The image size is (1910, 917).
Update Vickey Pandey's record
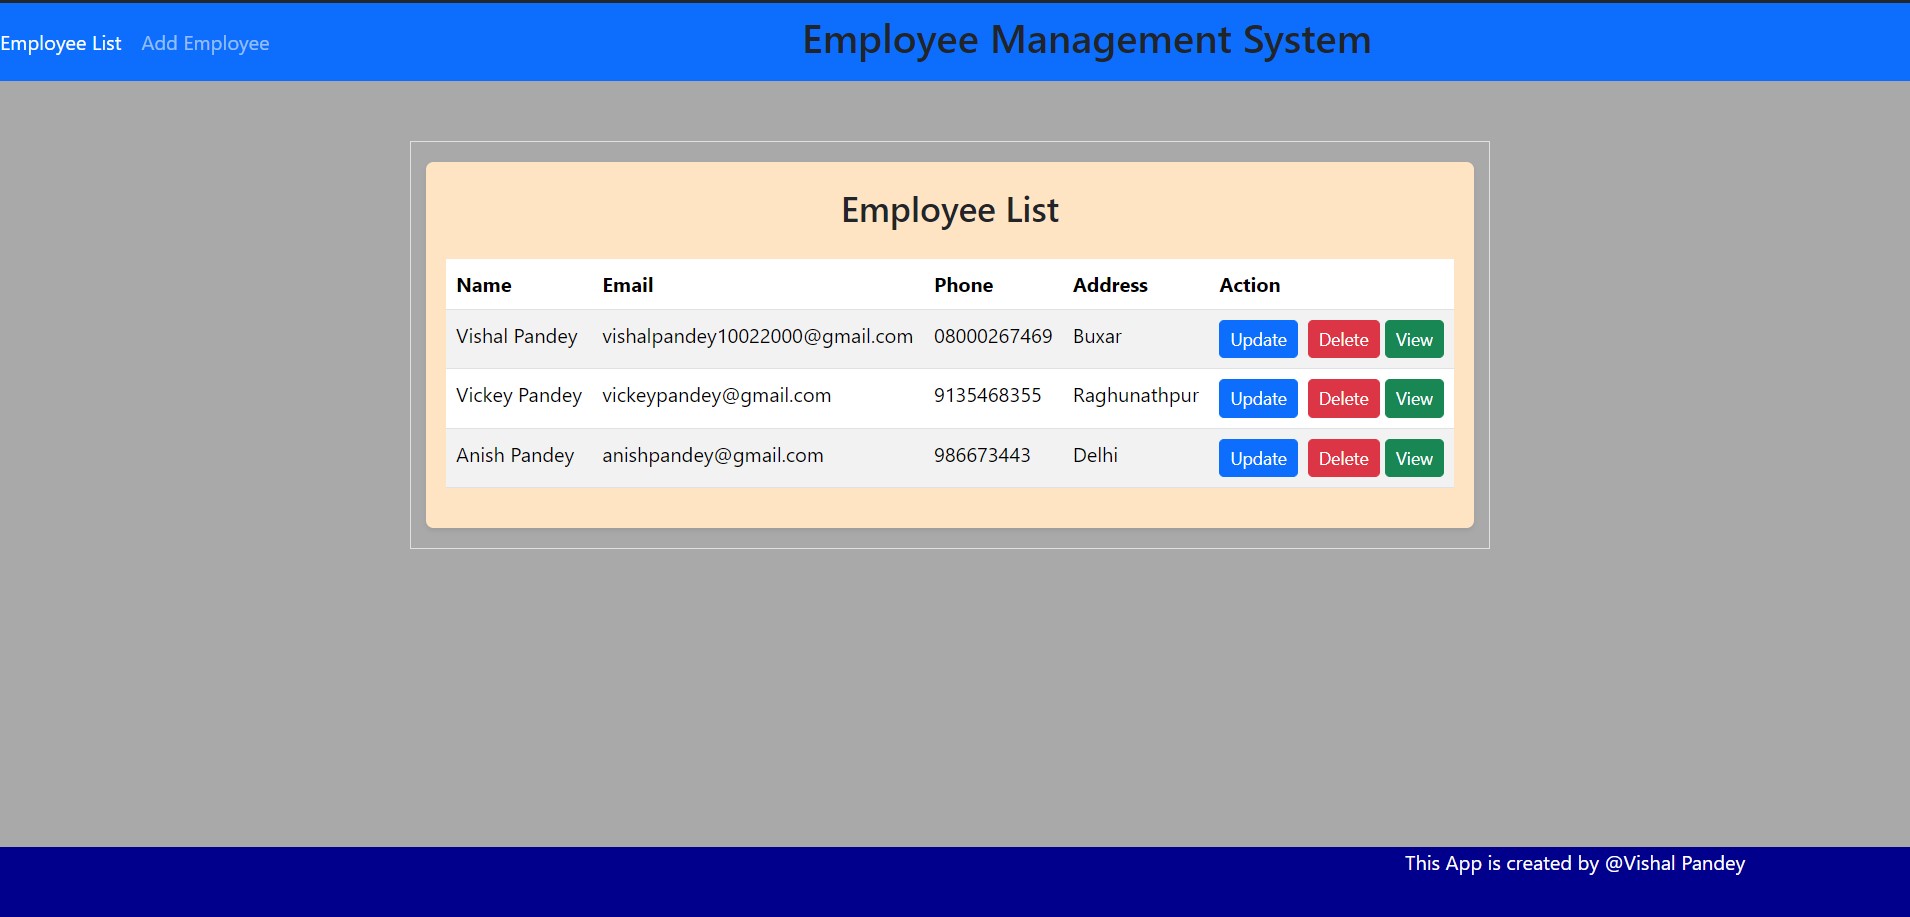(x=1256, y=398)
